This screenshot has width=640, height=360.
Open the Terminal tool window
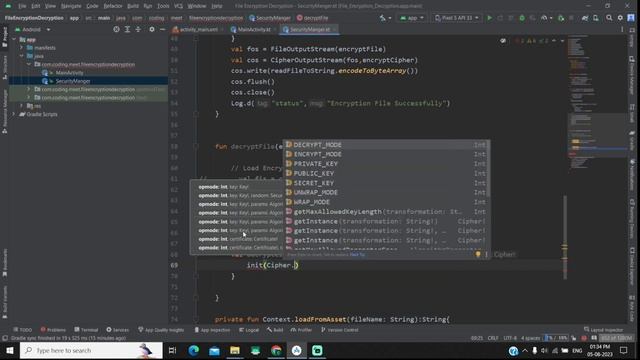[x=86, y=330]
